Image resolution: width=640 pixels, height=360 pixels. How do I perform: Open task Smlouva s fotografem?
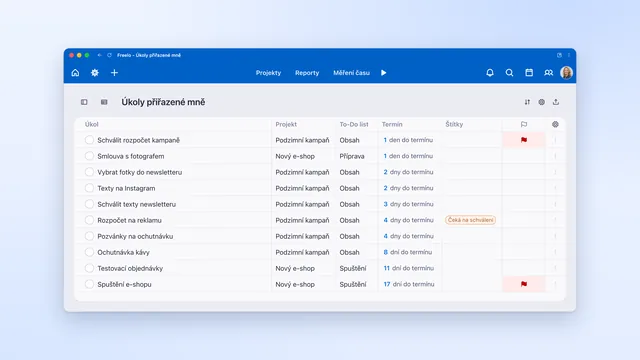131,156
